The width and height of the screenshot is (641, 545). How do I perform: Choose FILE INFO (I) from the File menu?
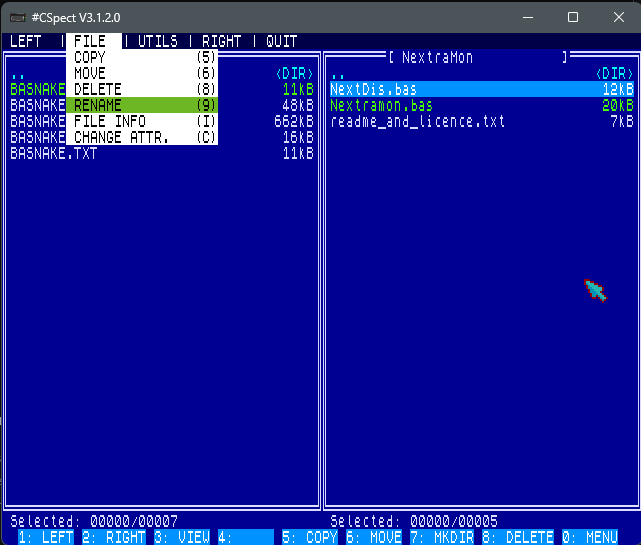pos(142,121)
